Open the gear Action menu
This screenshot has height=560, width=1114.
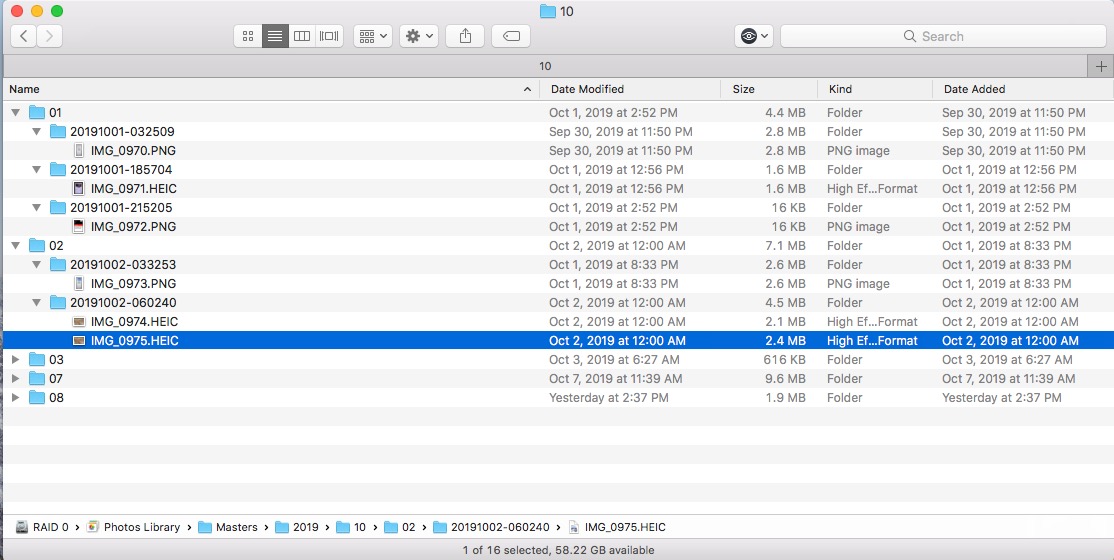click(x=418, y=36)
